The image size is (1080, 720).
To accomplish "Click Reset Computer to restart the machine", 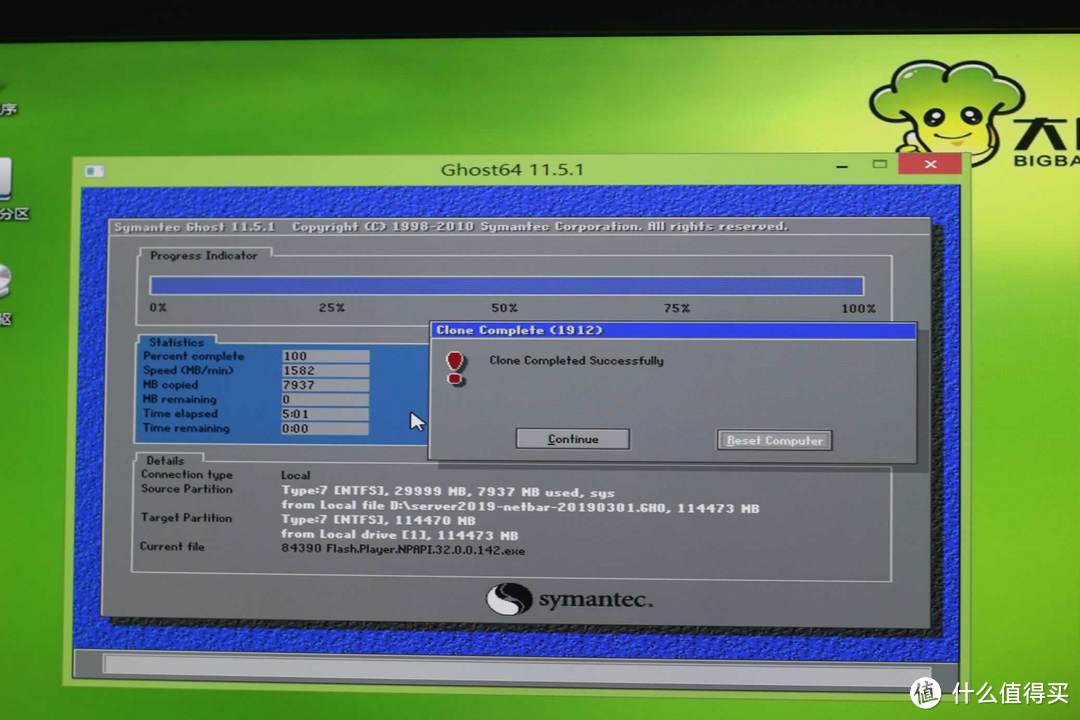I will coord(774,440).
